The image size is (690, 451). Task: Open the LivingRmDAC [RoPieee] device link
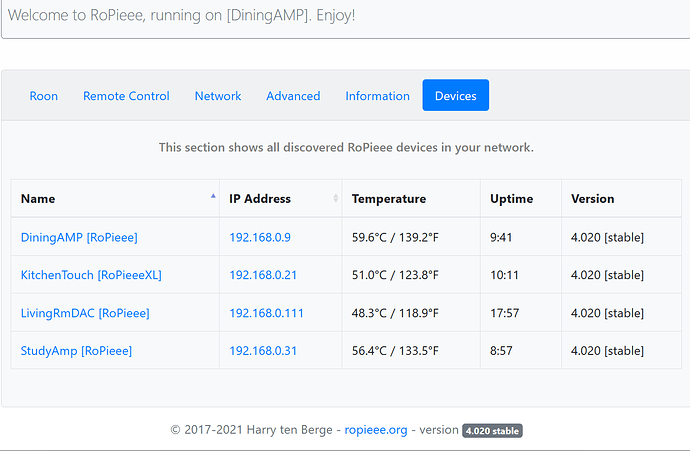click(x=85, y=313)
